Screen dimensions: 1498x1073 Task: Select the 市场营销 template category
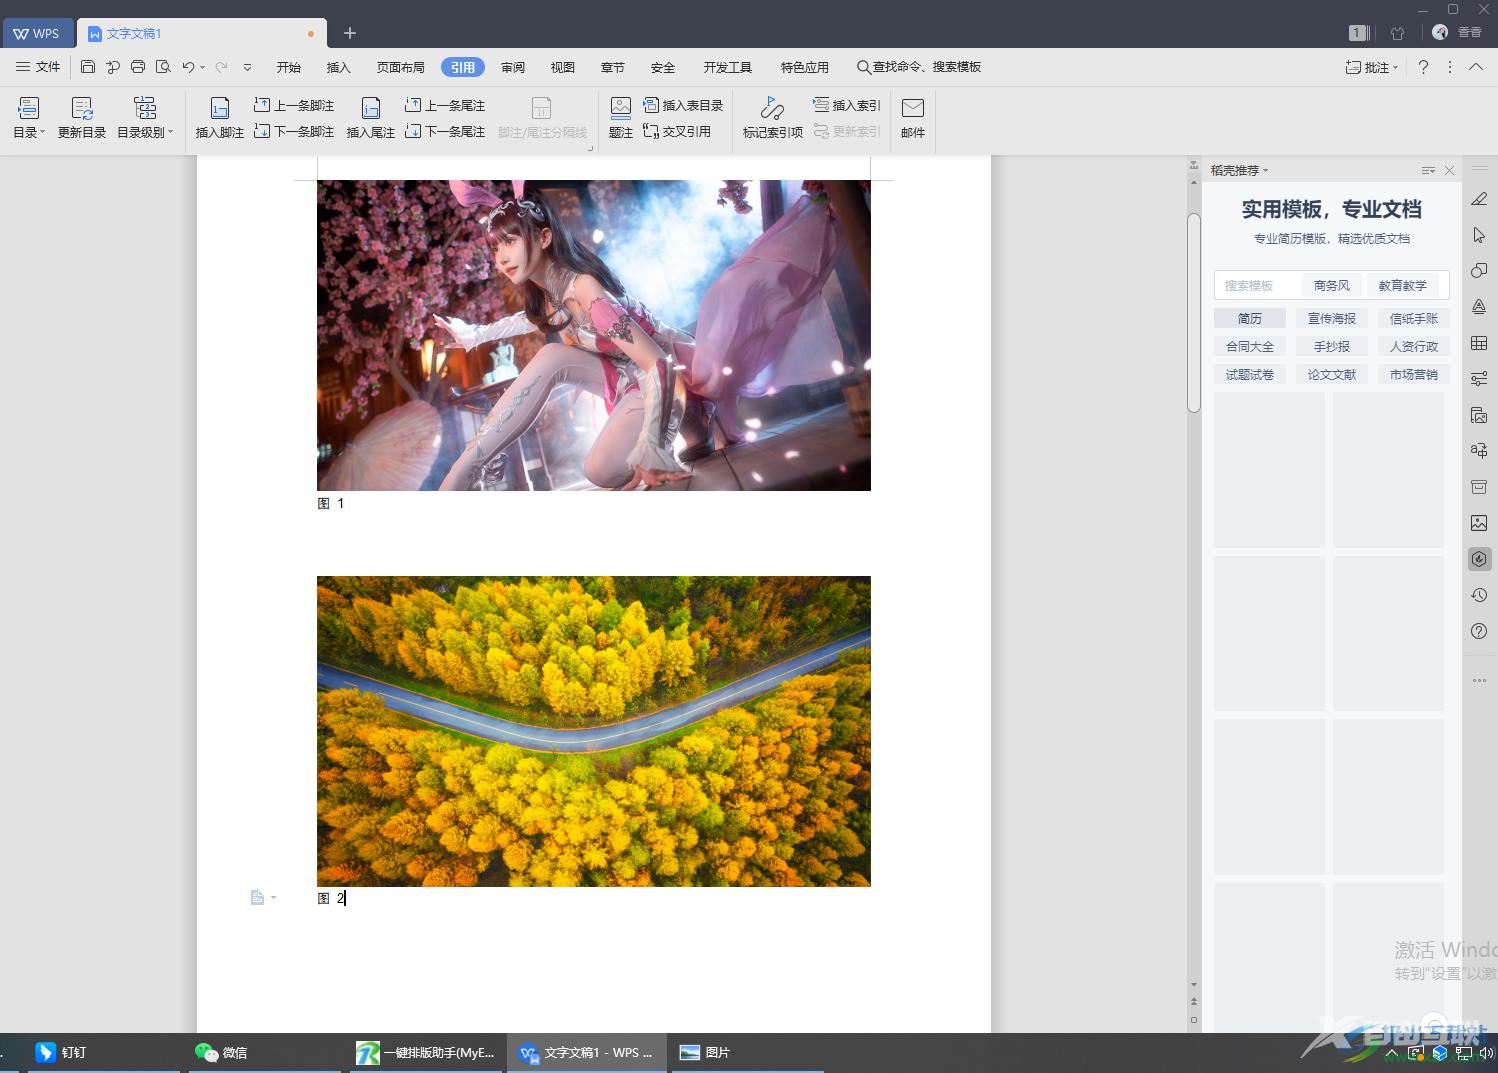click(1414, 374)
